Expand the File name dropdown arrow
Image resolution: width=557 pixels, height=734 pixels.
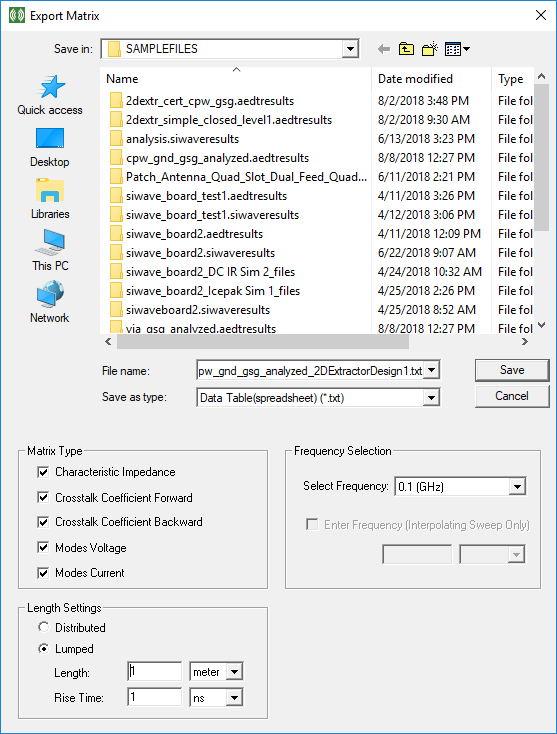point(432,370)
